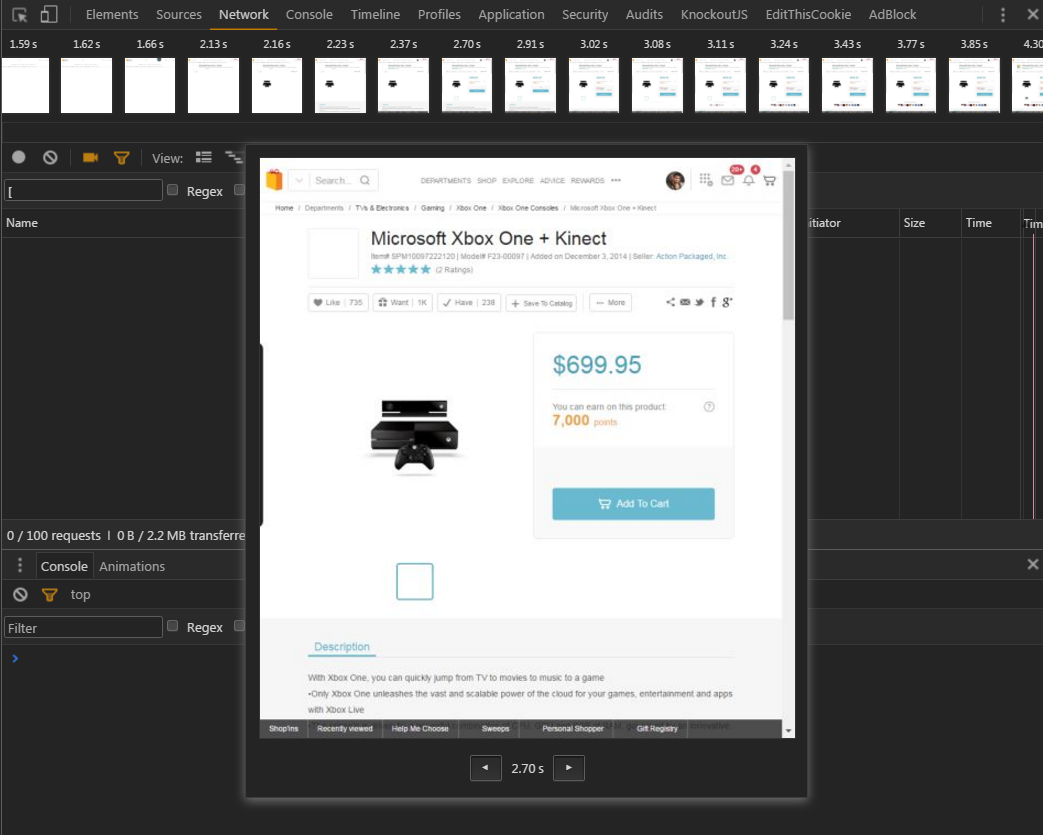Click the Save To Catalog button
The width and height of the screenshot is (1043, 835).
541,303
